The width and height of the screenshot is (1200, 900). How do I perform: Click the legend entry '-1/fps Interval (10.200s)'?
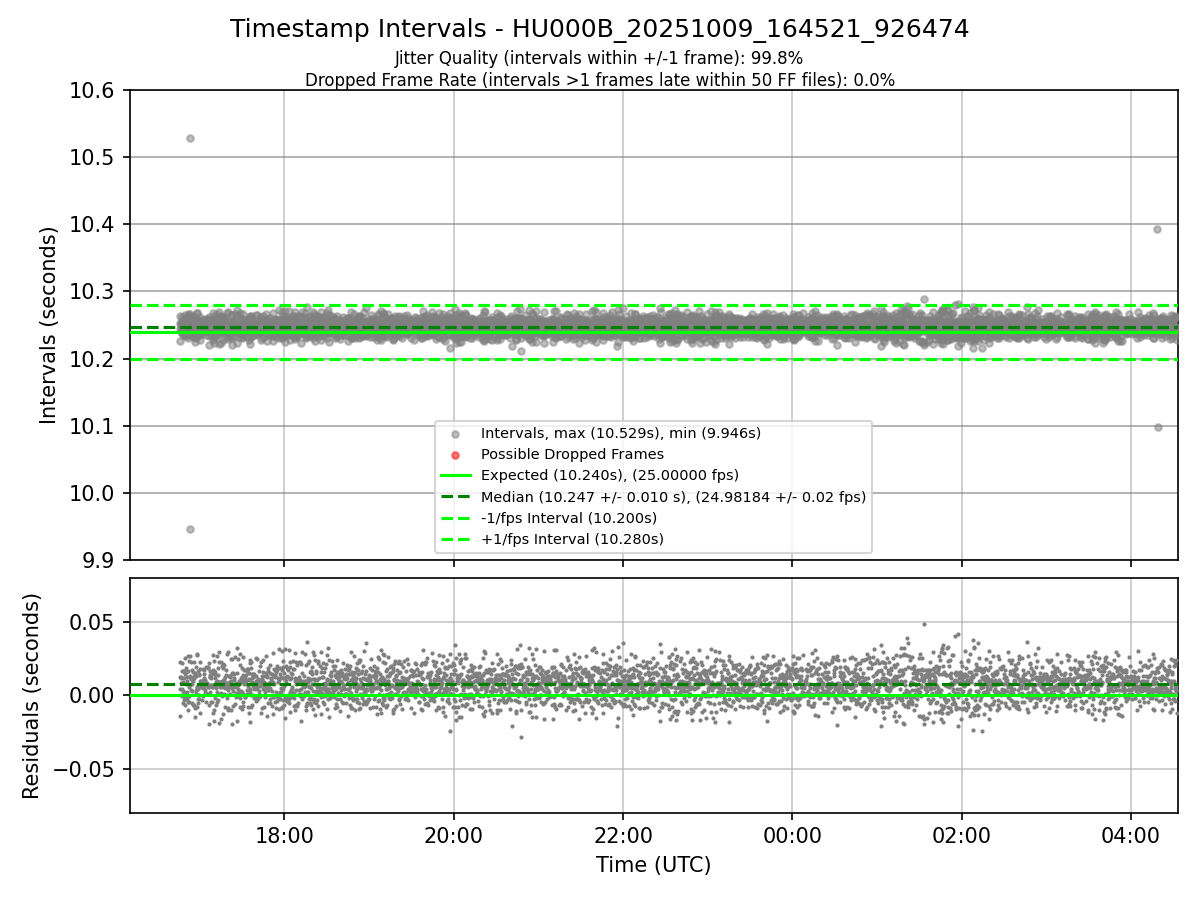point(569,518)
